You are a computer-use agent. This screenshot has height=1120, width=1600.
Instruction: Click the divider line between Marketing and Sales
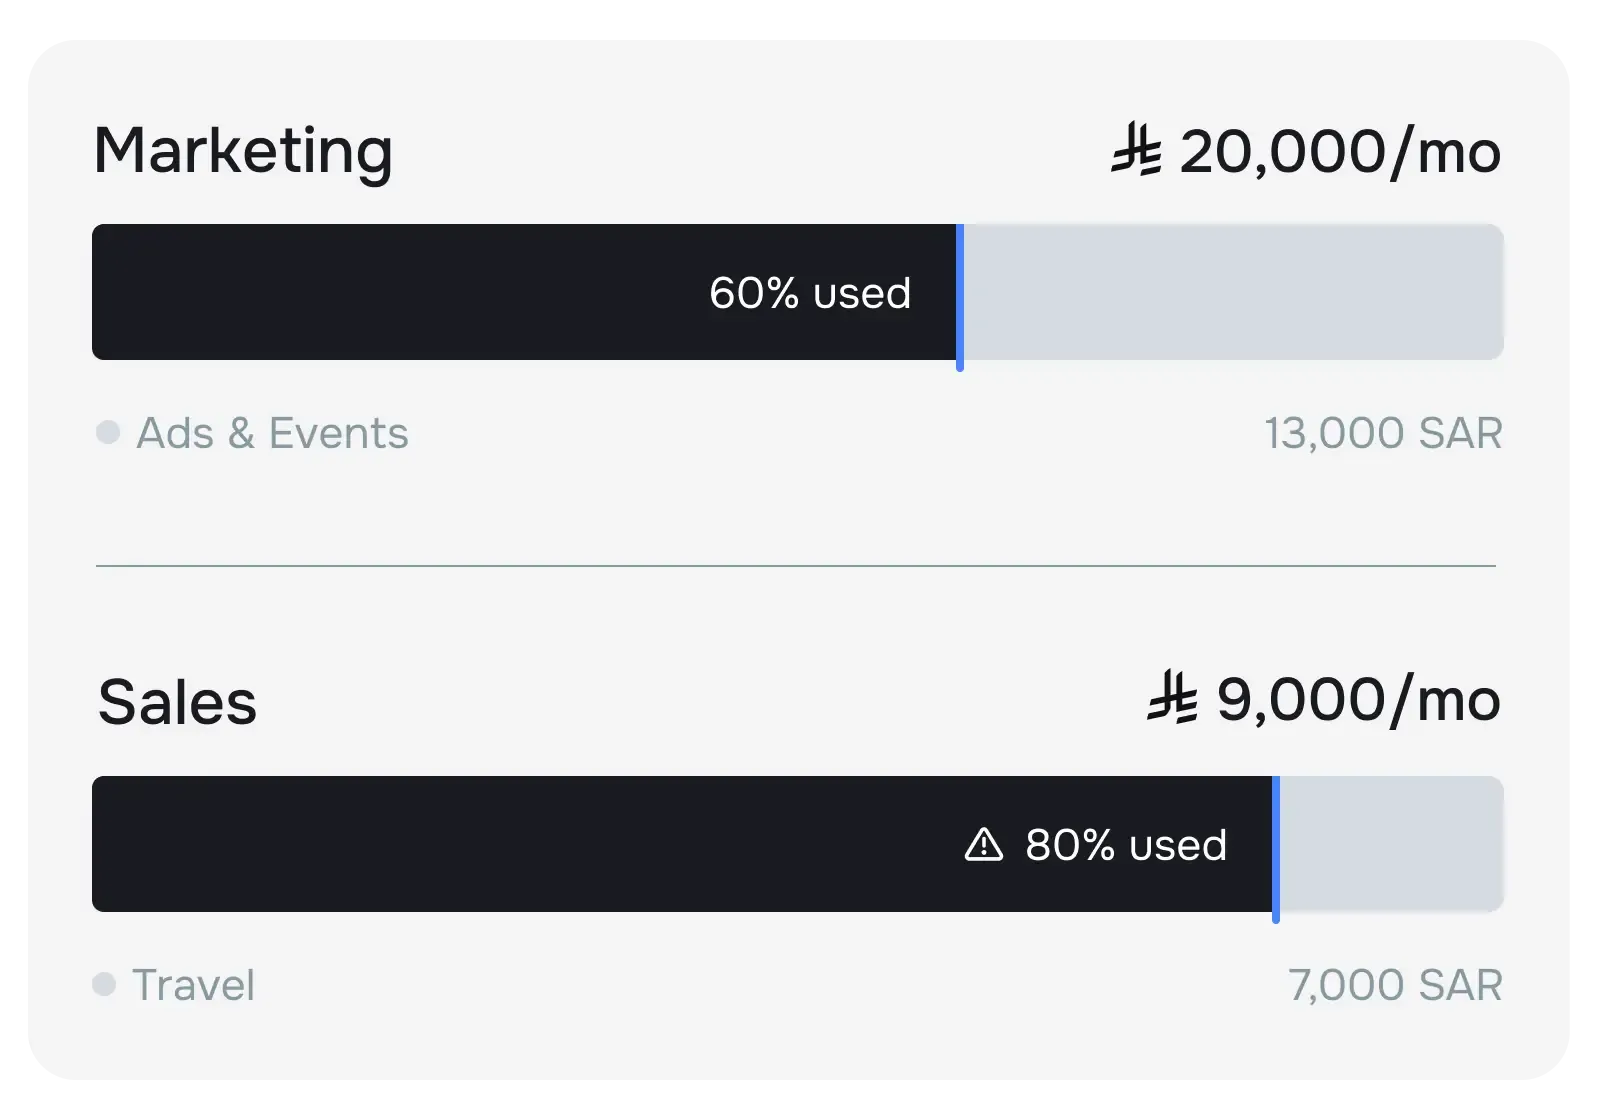(x=796, y=566)
